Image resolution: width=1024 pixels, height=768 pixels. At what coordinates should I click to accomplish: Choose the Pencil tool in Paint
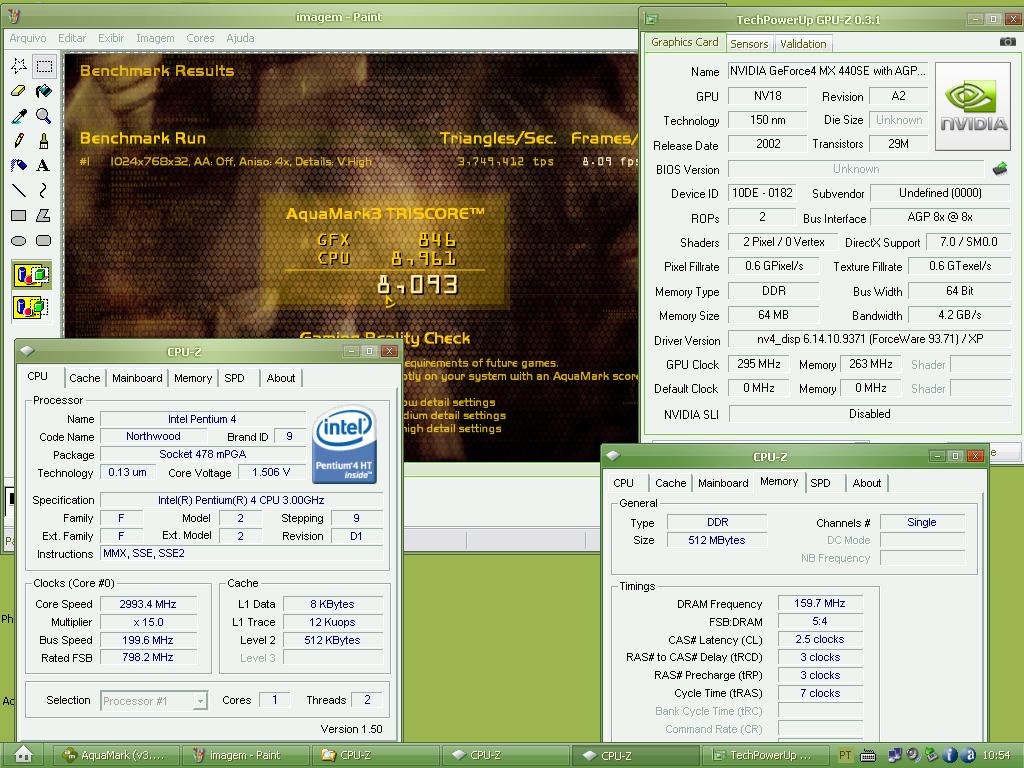[19, 140]
